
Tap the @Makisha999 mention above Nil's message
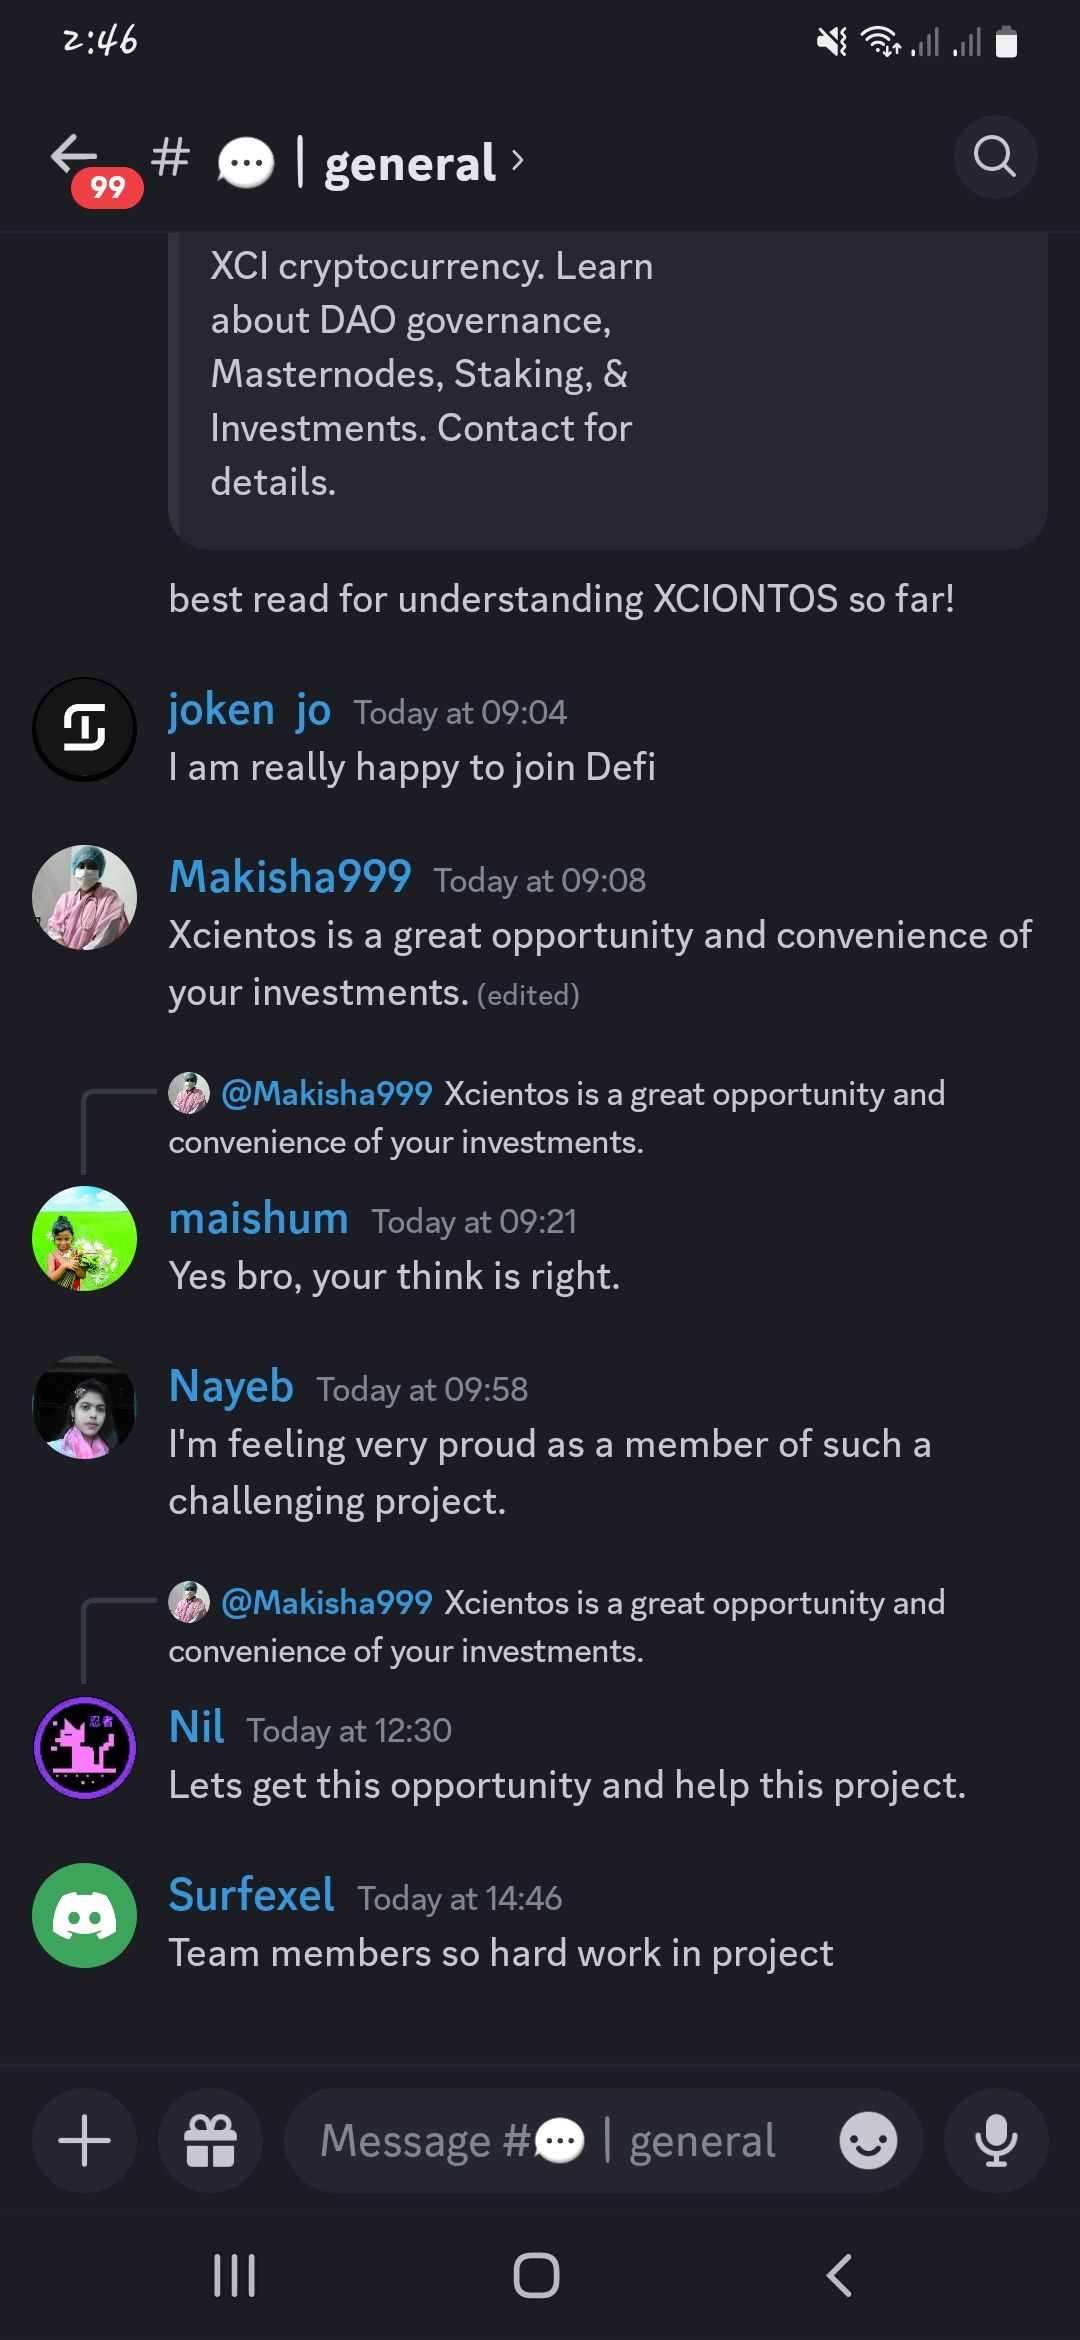click(x=326, y=1602)
